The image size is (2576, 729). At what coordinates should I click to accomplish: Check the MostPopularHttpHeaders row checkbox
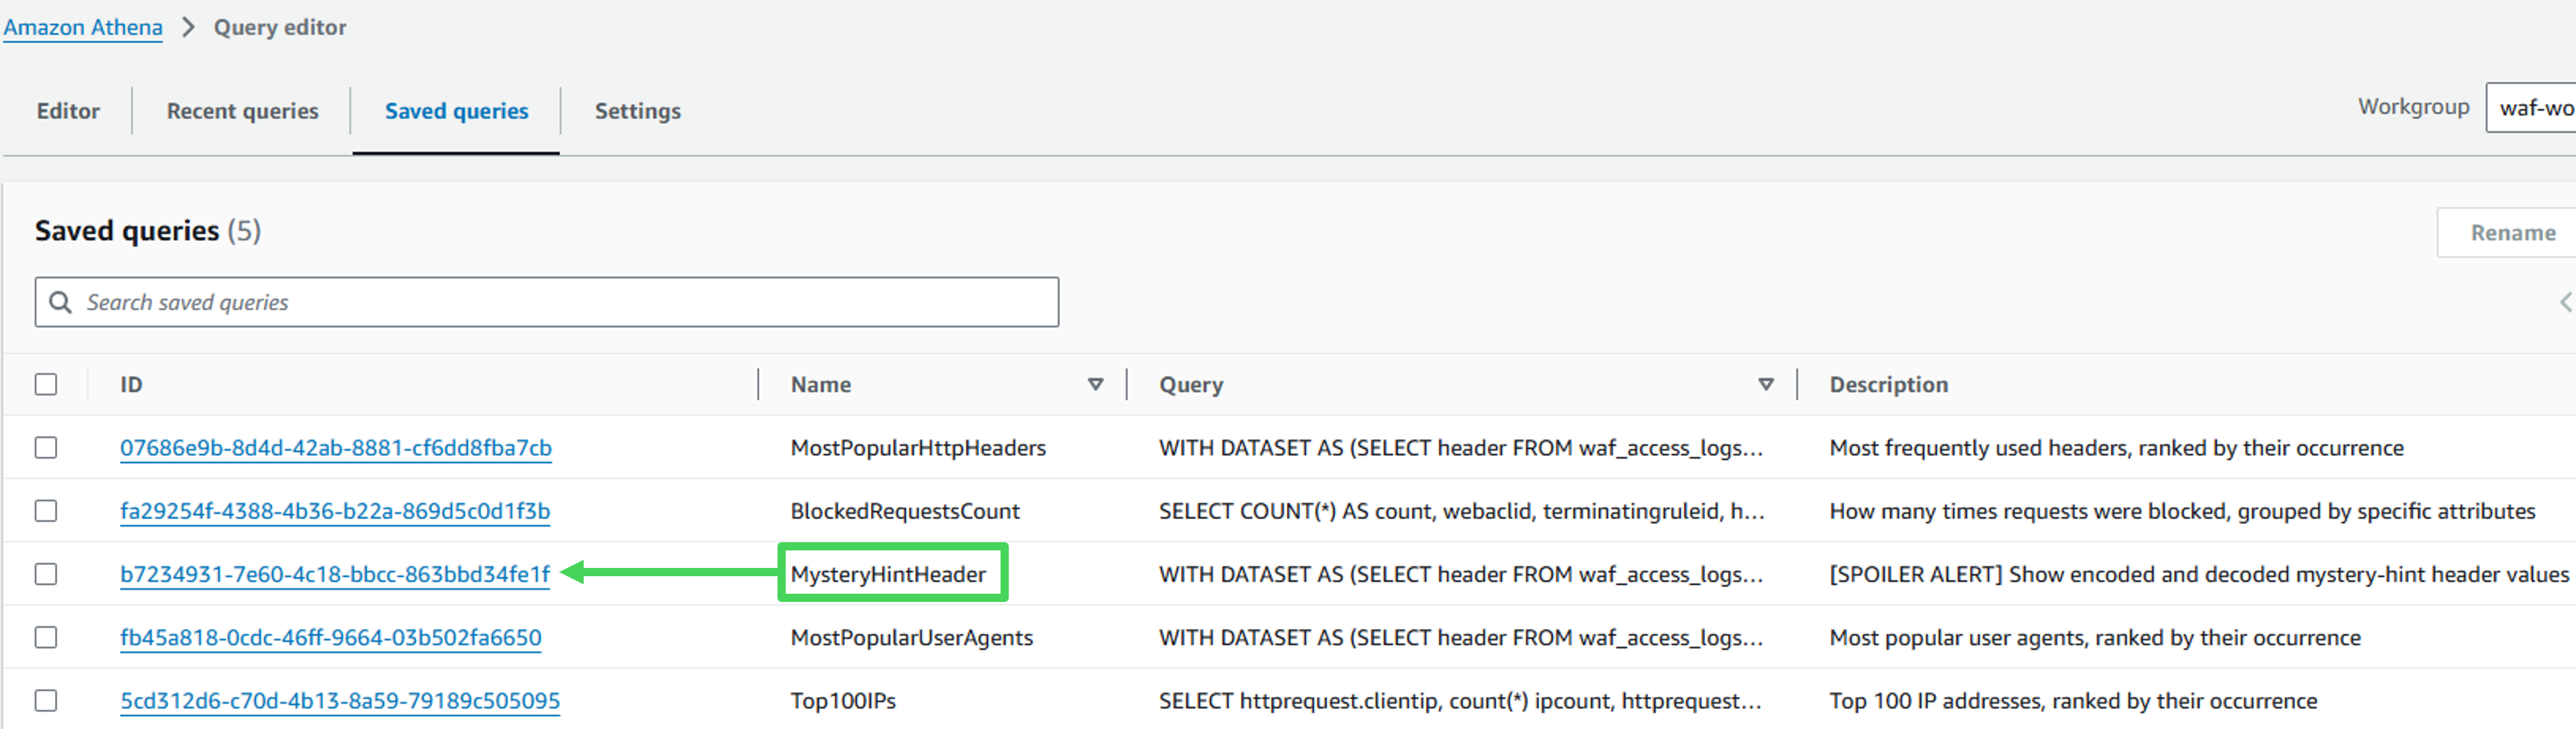(x=46, y=447)
